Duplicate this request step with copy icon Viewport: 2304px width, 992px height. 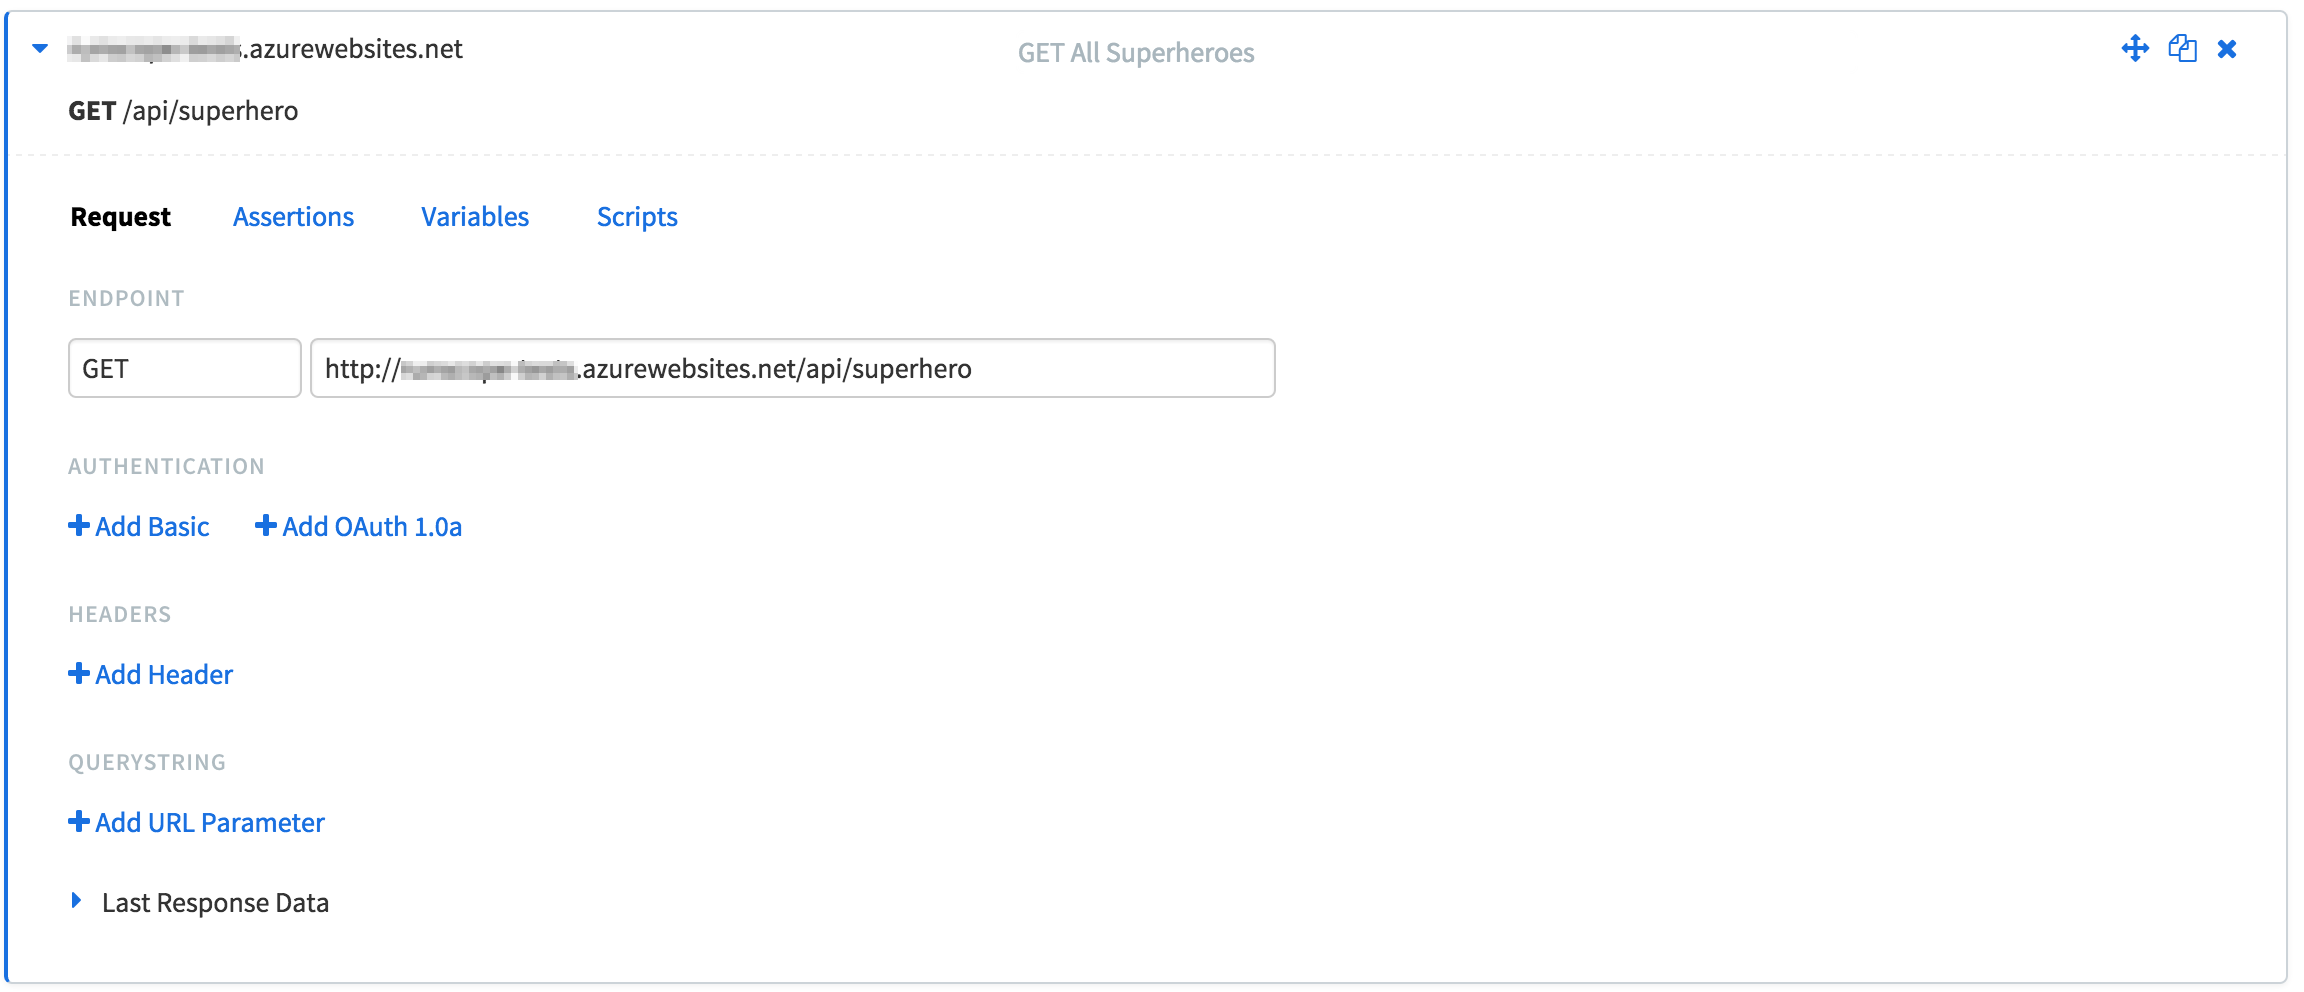click(x=2182, y=49)
